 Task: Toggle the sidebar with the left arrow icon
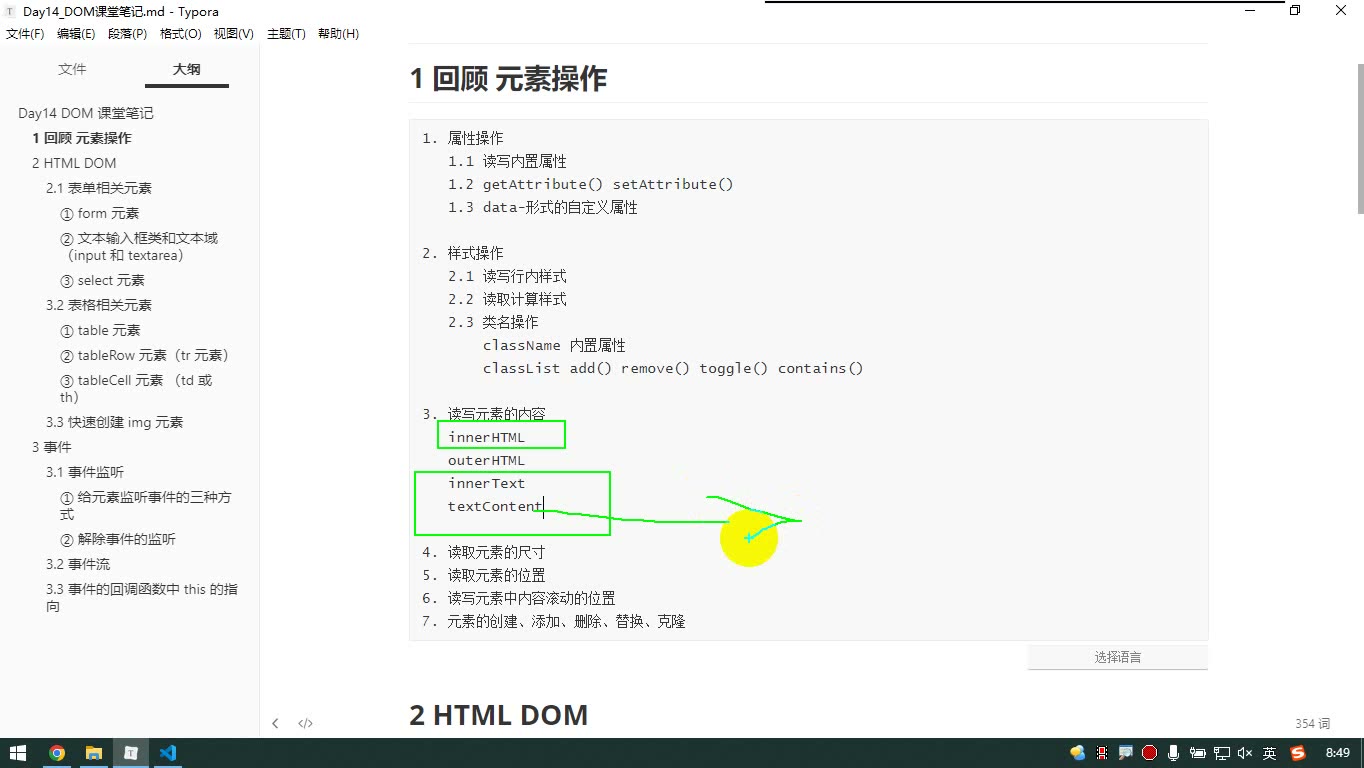point(275,723)
